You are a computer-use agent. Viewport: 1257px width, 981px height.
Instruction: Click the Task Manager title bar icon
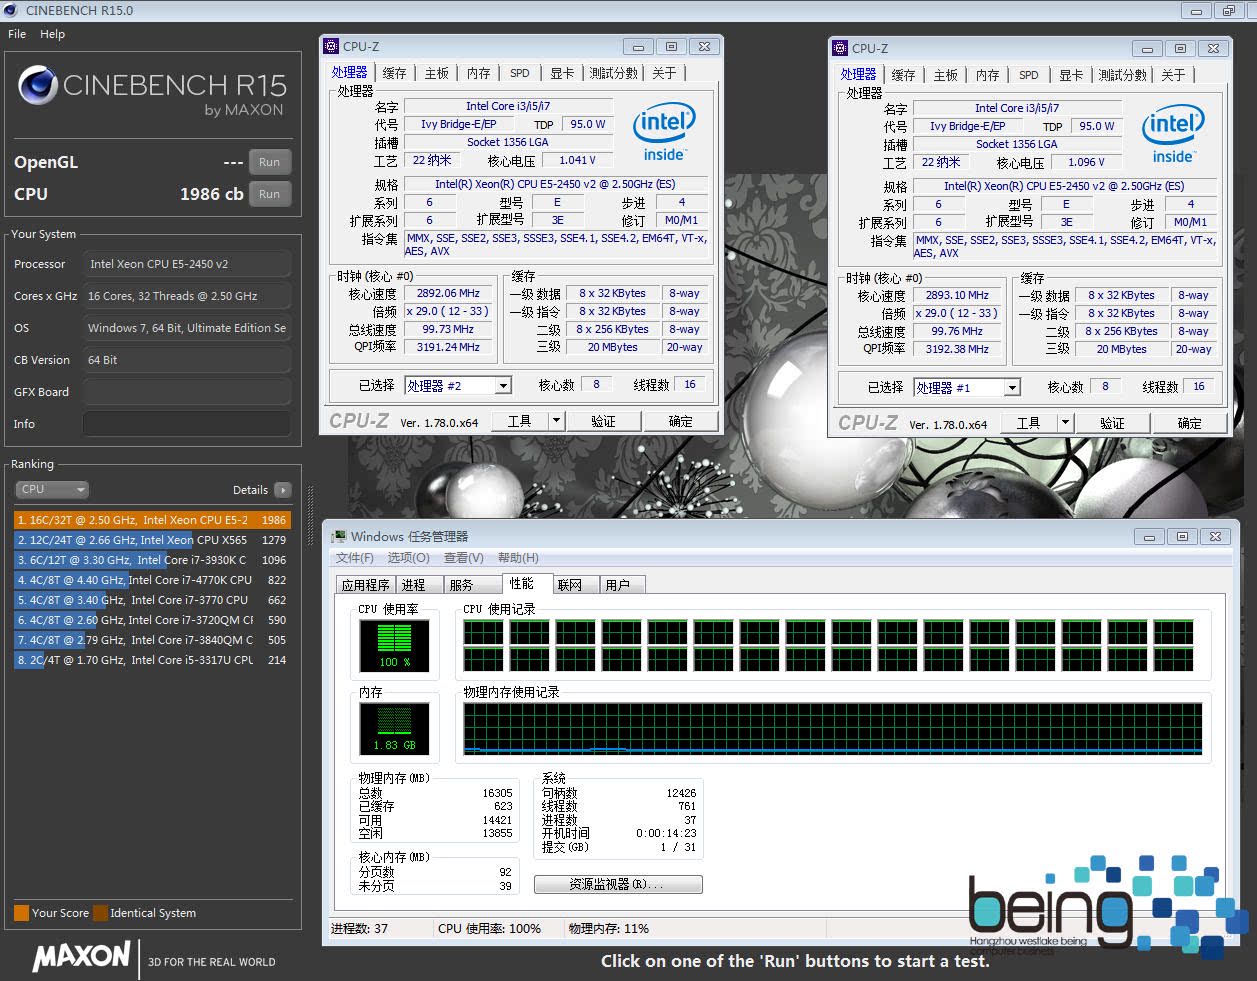[x=340, y=537]
